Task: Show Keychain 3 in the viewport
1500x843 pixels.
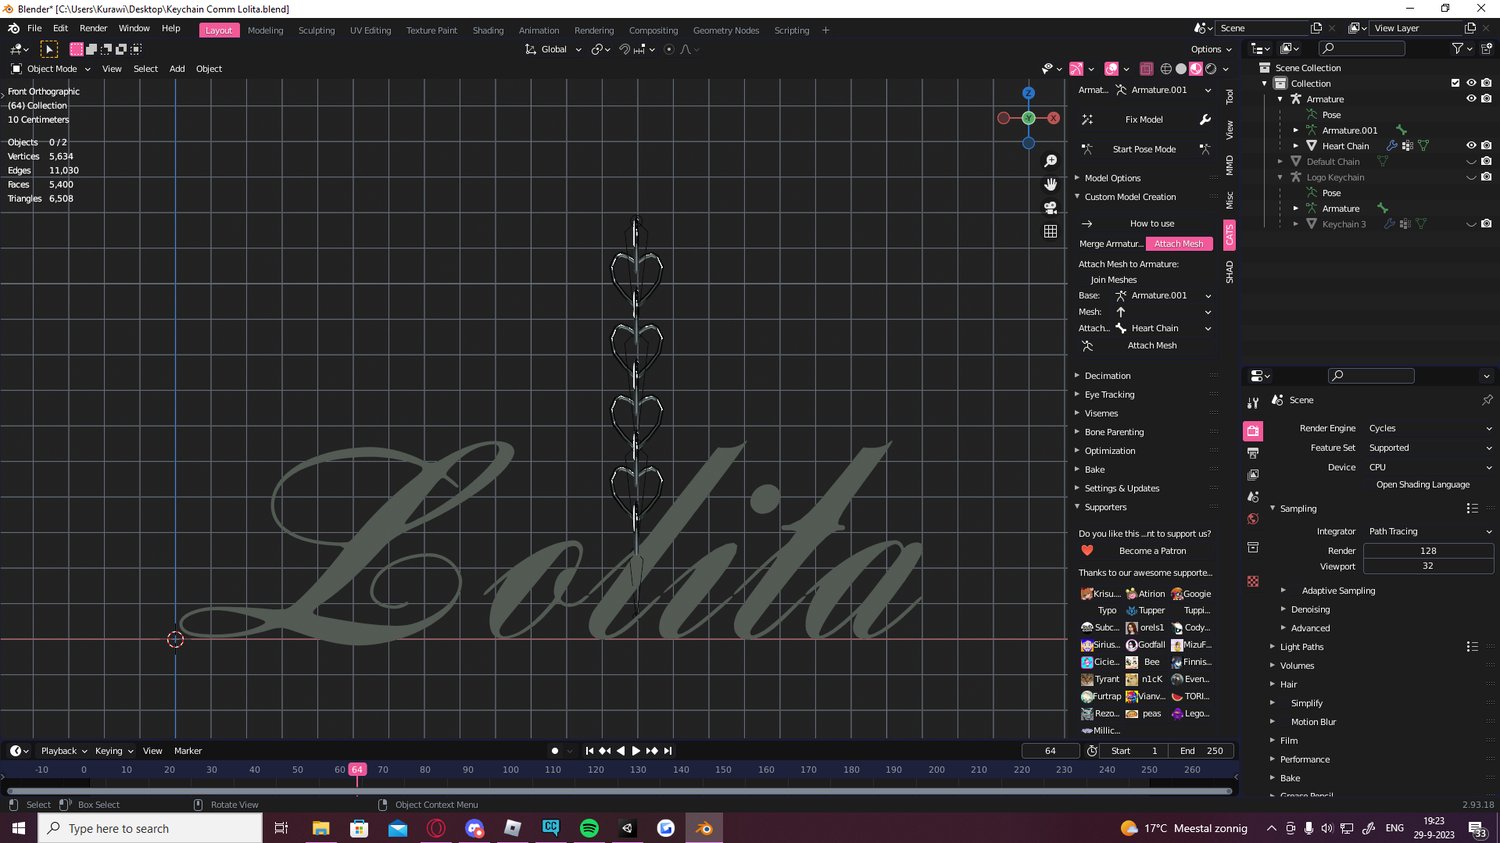Action: coord(1471,224)
